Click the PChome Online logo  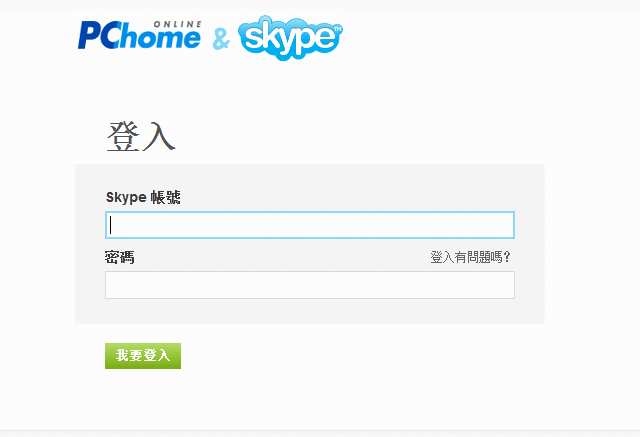pyautogui.click(x=140, y=35)
